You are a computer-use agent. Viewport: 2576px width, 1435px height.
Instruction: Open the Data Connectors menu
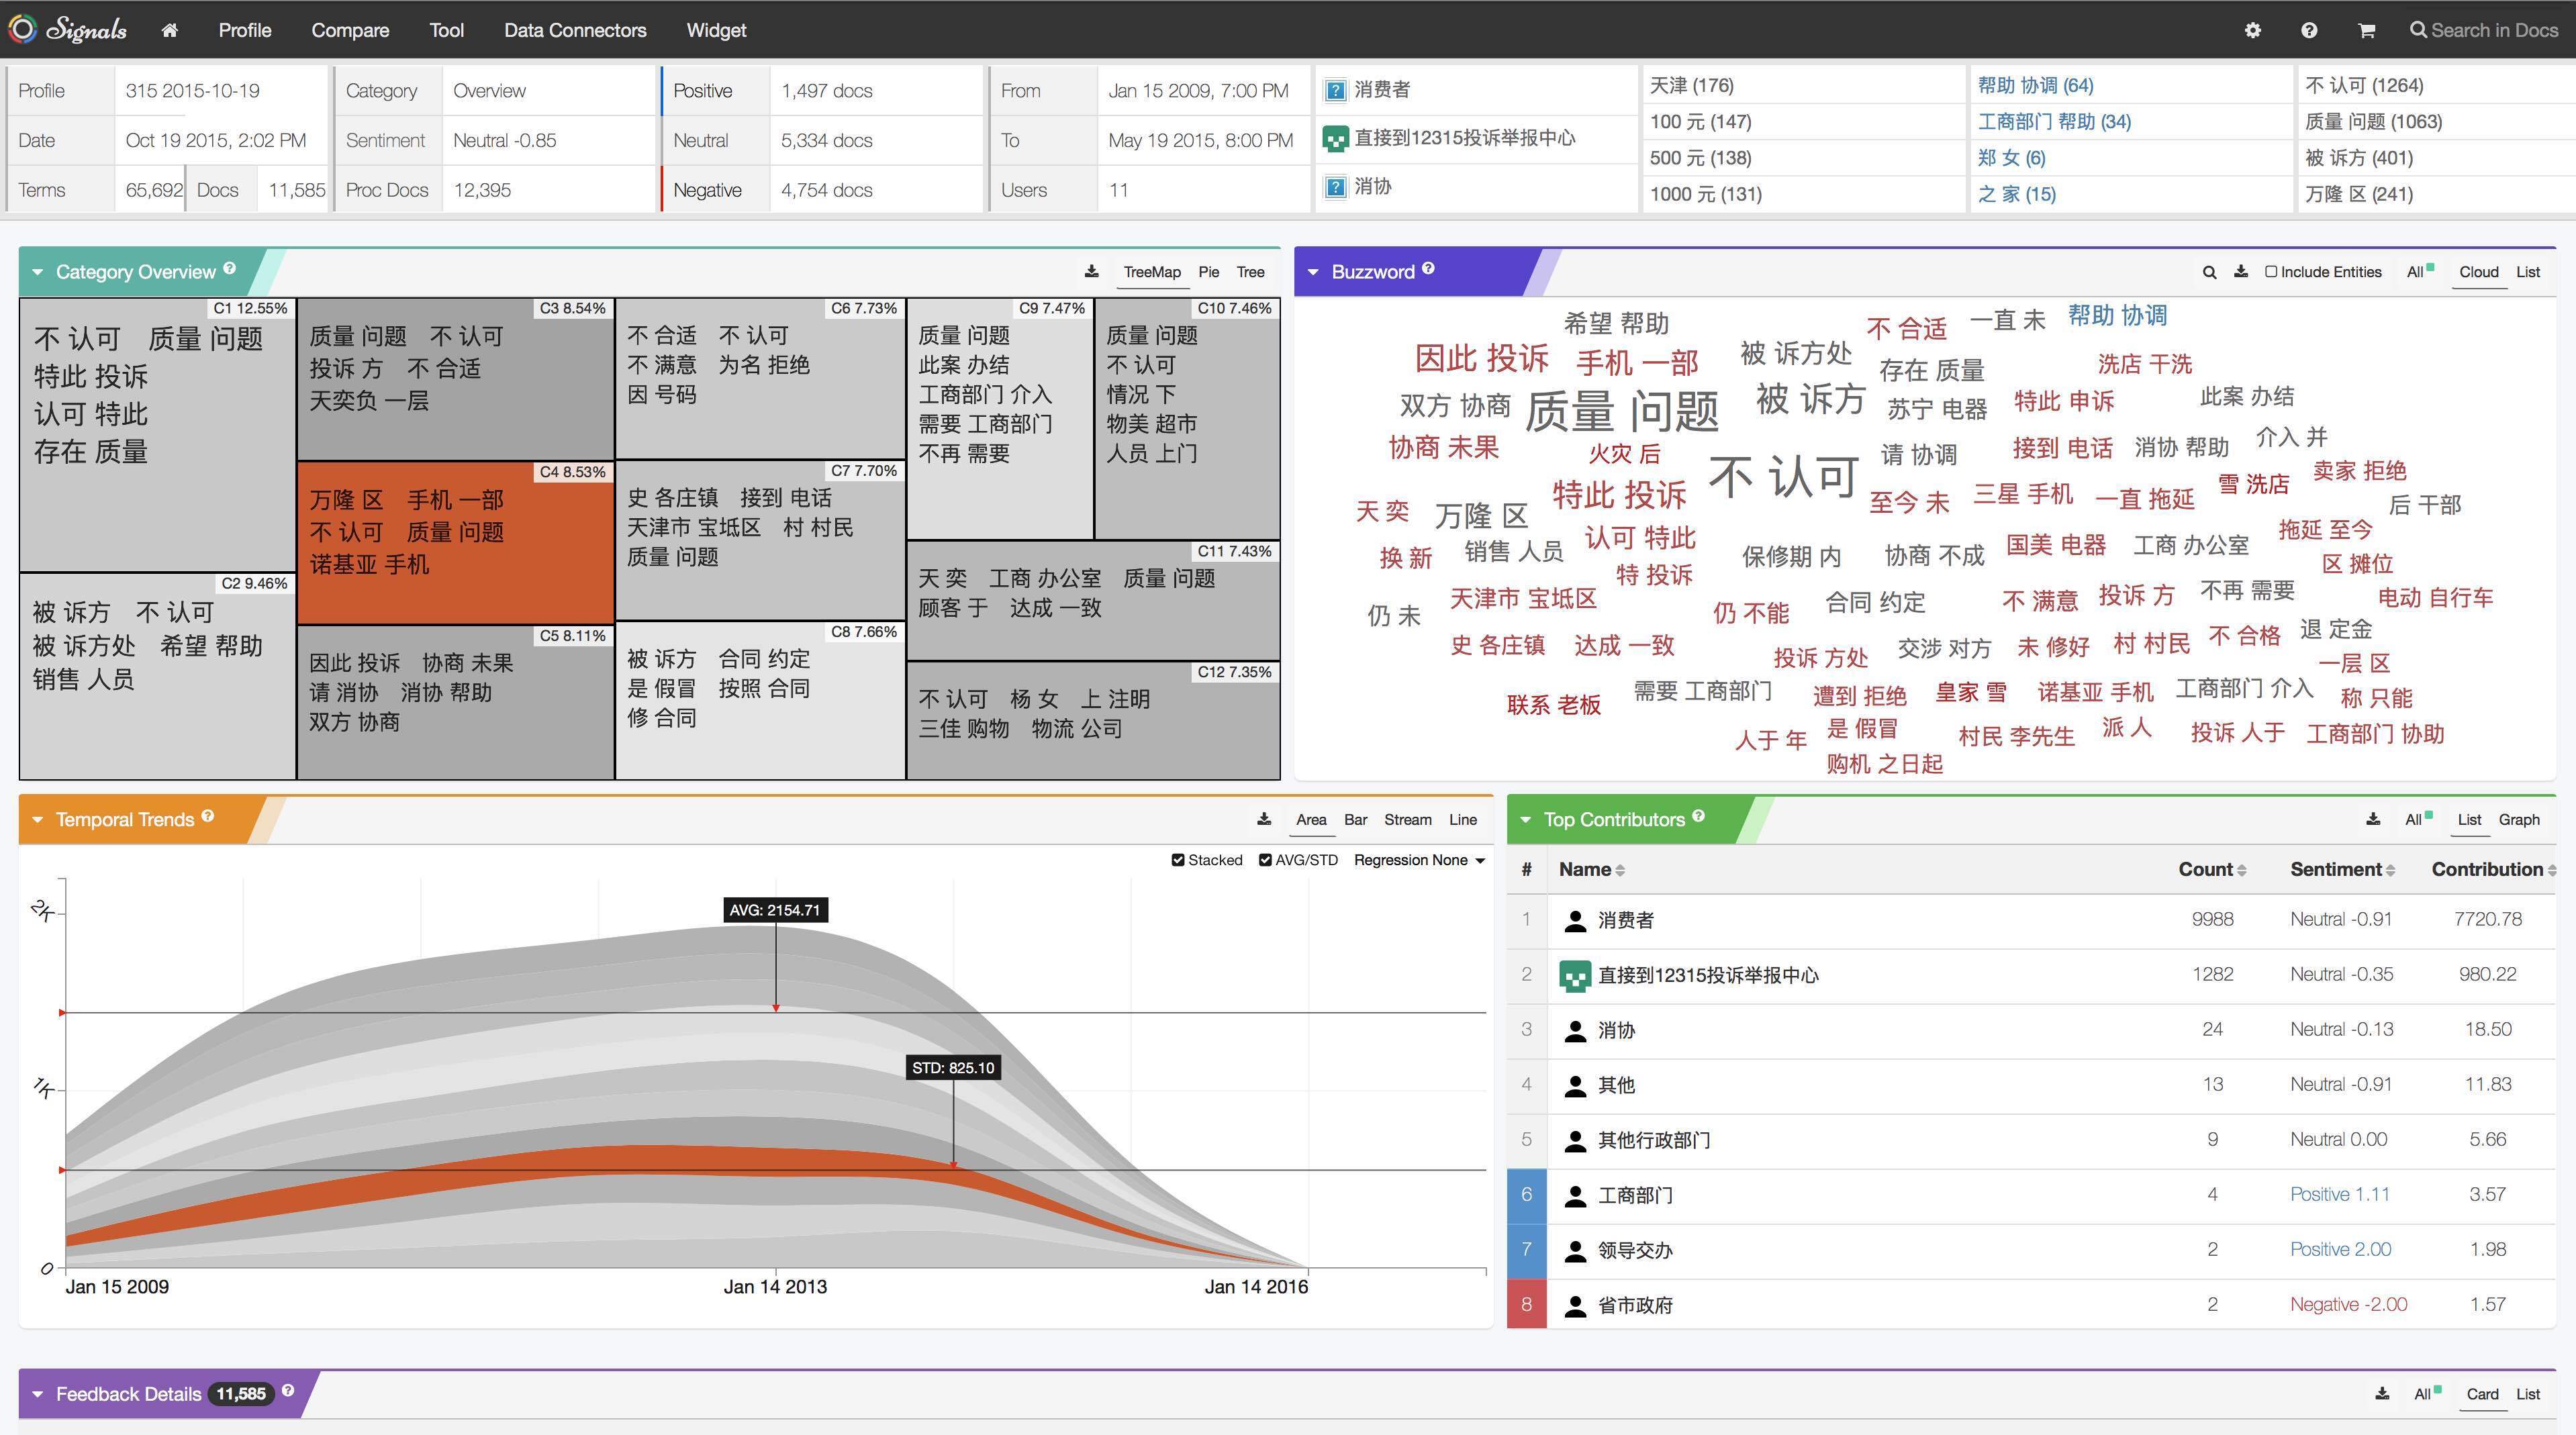click(575, 30)
